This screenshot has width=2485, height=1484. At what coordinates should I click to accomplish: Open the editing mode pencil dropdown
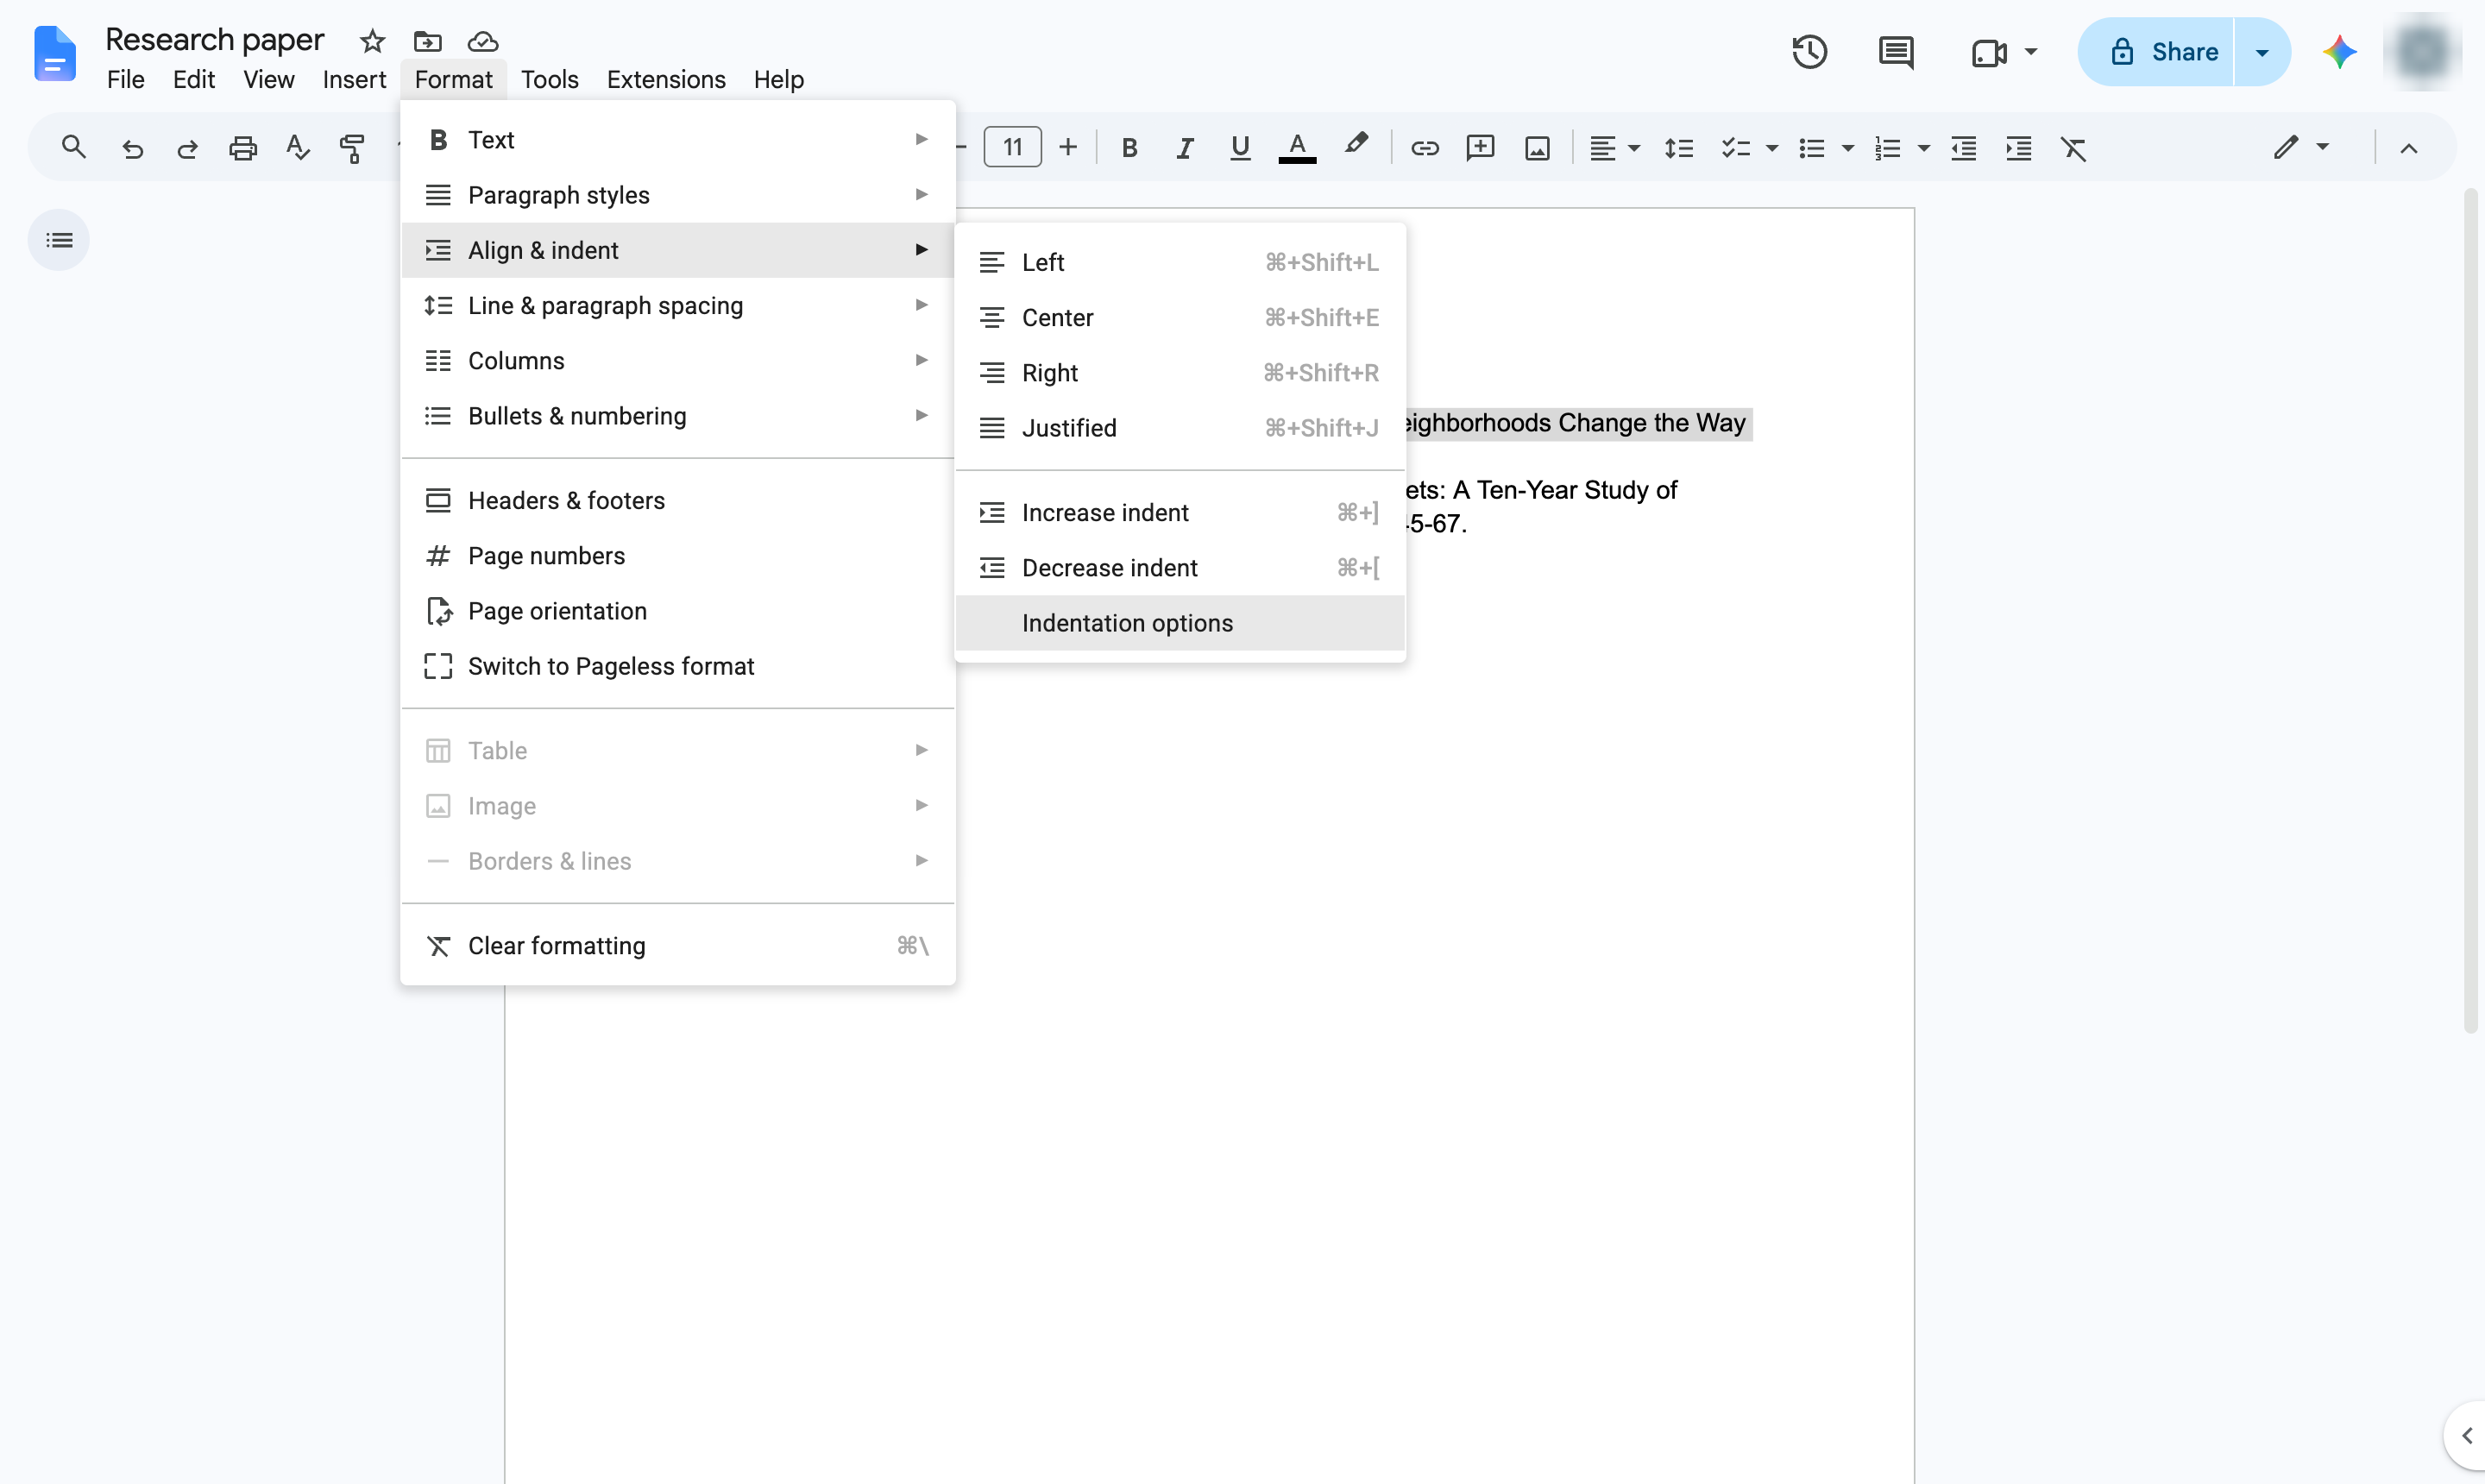2301,148
